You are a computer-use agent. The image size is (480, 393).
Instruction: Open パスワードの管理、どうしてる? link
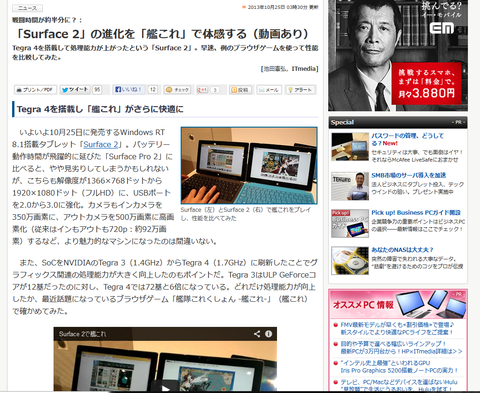tap(407, 139)
